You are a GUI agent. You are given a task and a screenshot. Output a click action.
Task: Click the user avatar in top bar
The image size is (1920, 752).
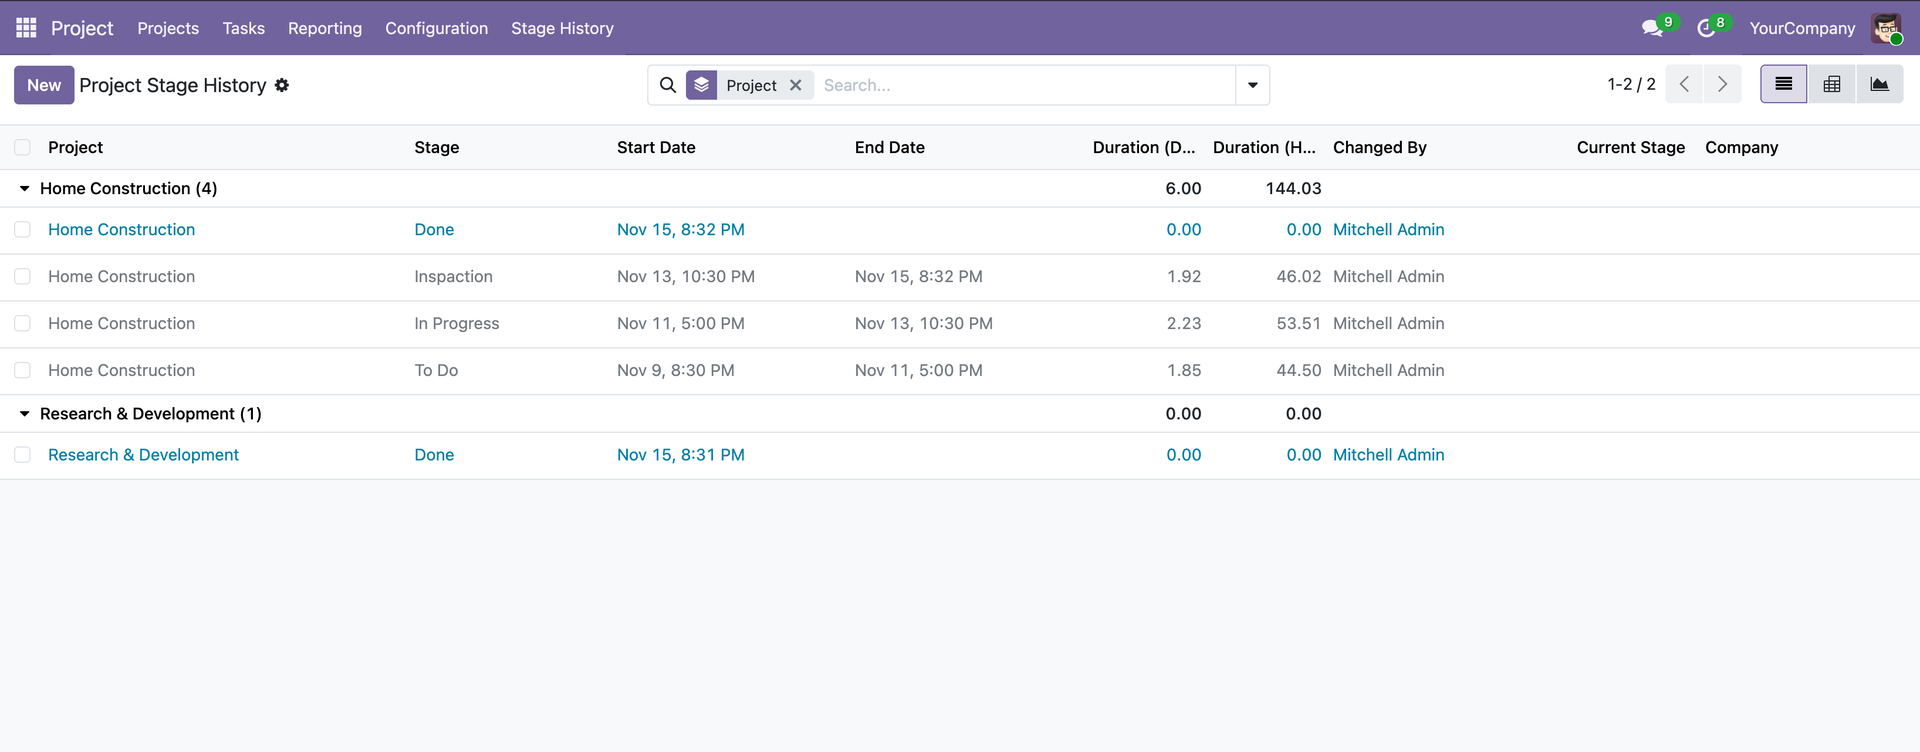click(1886, 28)
